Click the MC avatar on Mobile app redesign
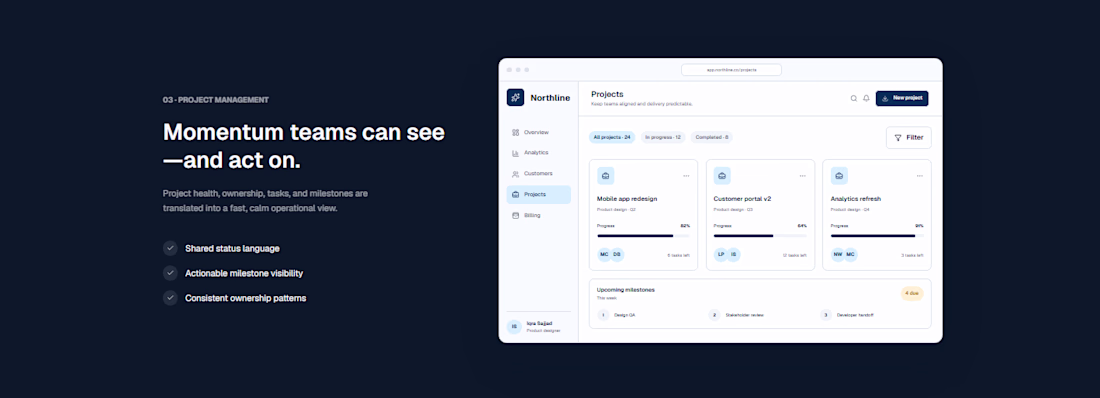Image resolution: width=1100 pixels, height=398 pixels. pyautogui.click(x=604, y=255)
